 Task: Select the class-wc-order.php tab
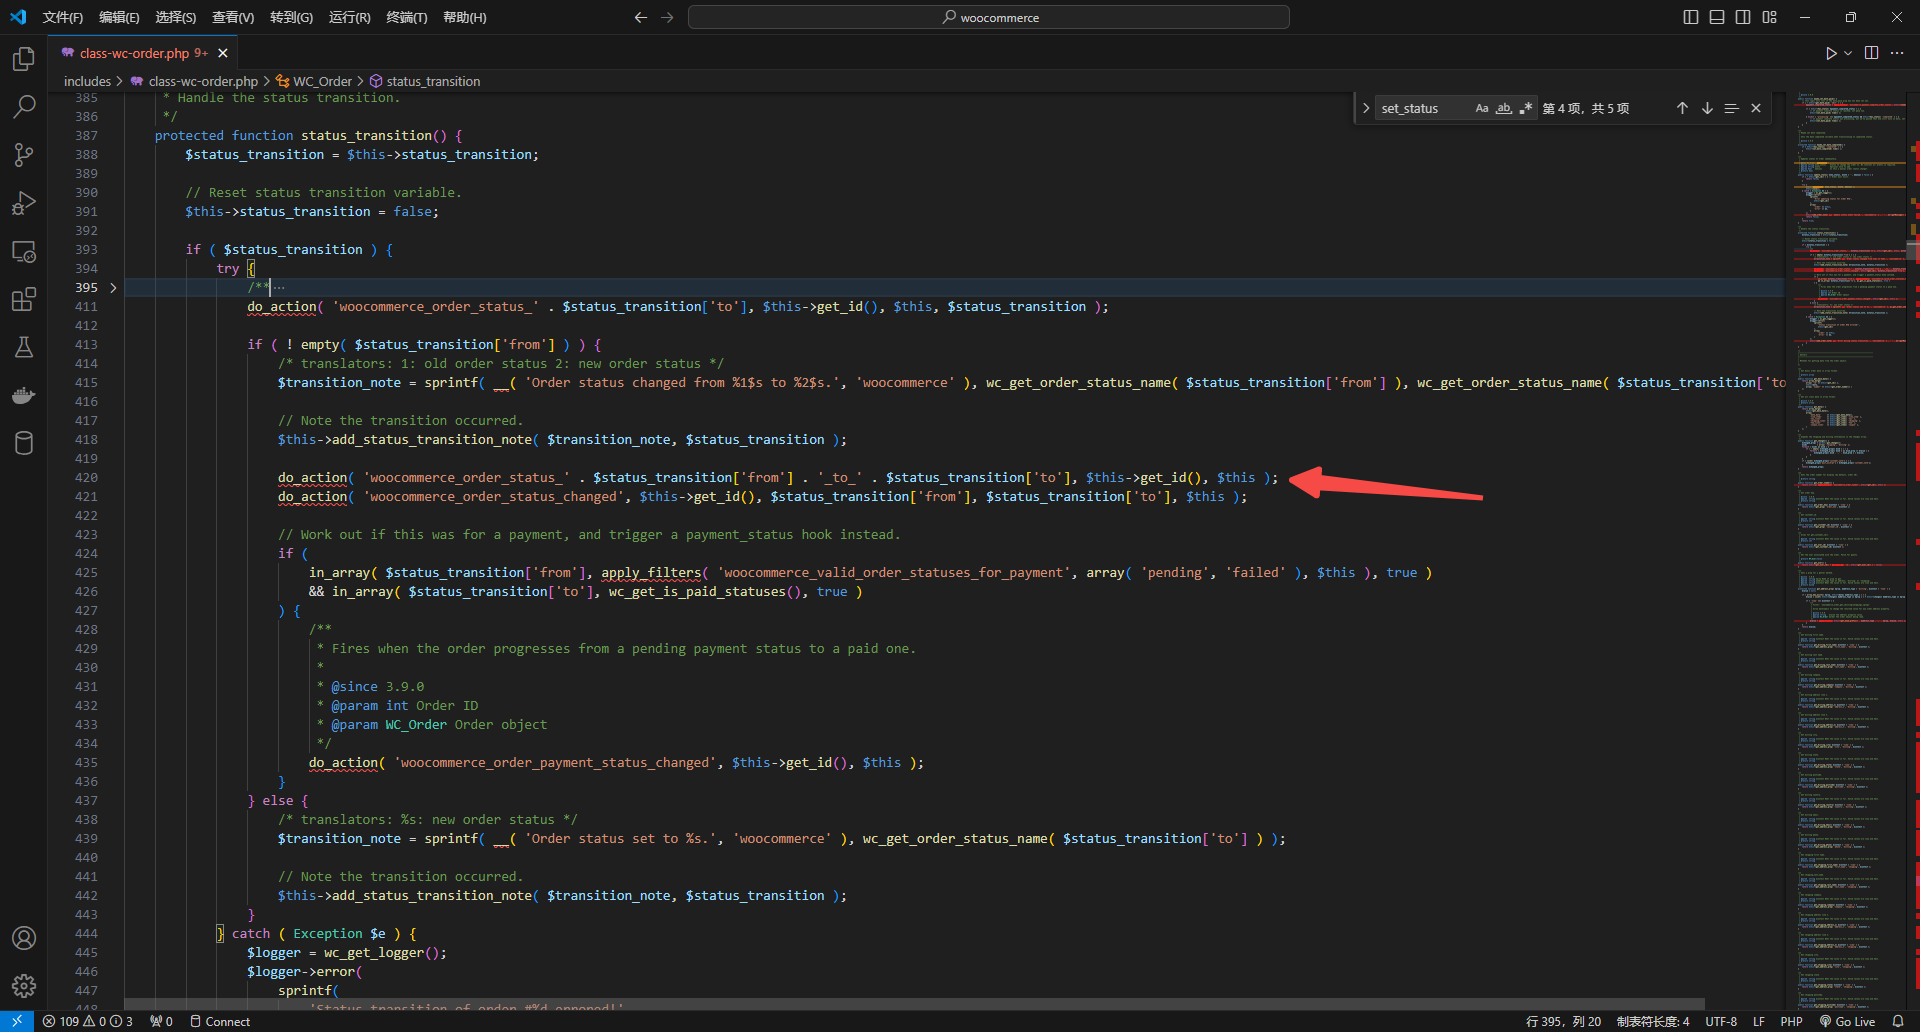[x=134, y=53]
